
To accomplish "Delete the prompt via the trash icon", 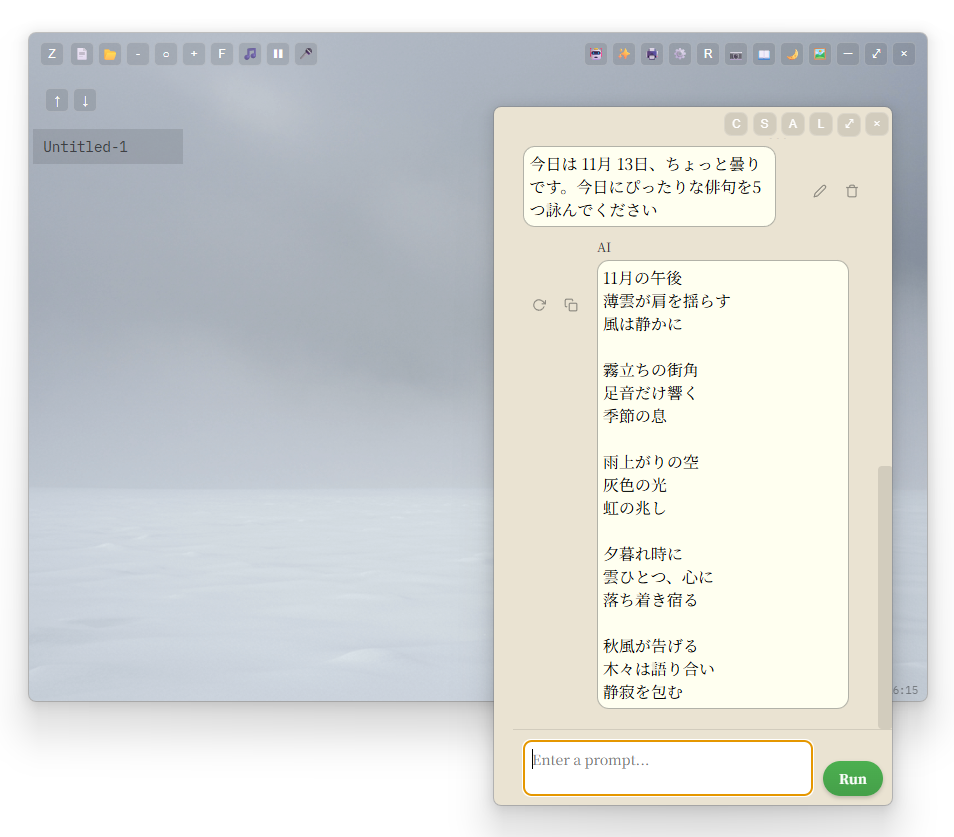I will click(x=851, y=190).
